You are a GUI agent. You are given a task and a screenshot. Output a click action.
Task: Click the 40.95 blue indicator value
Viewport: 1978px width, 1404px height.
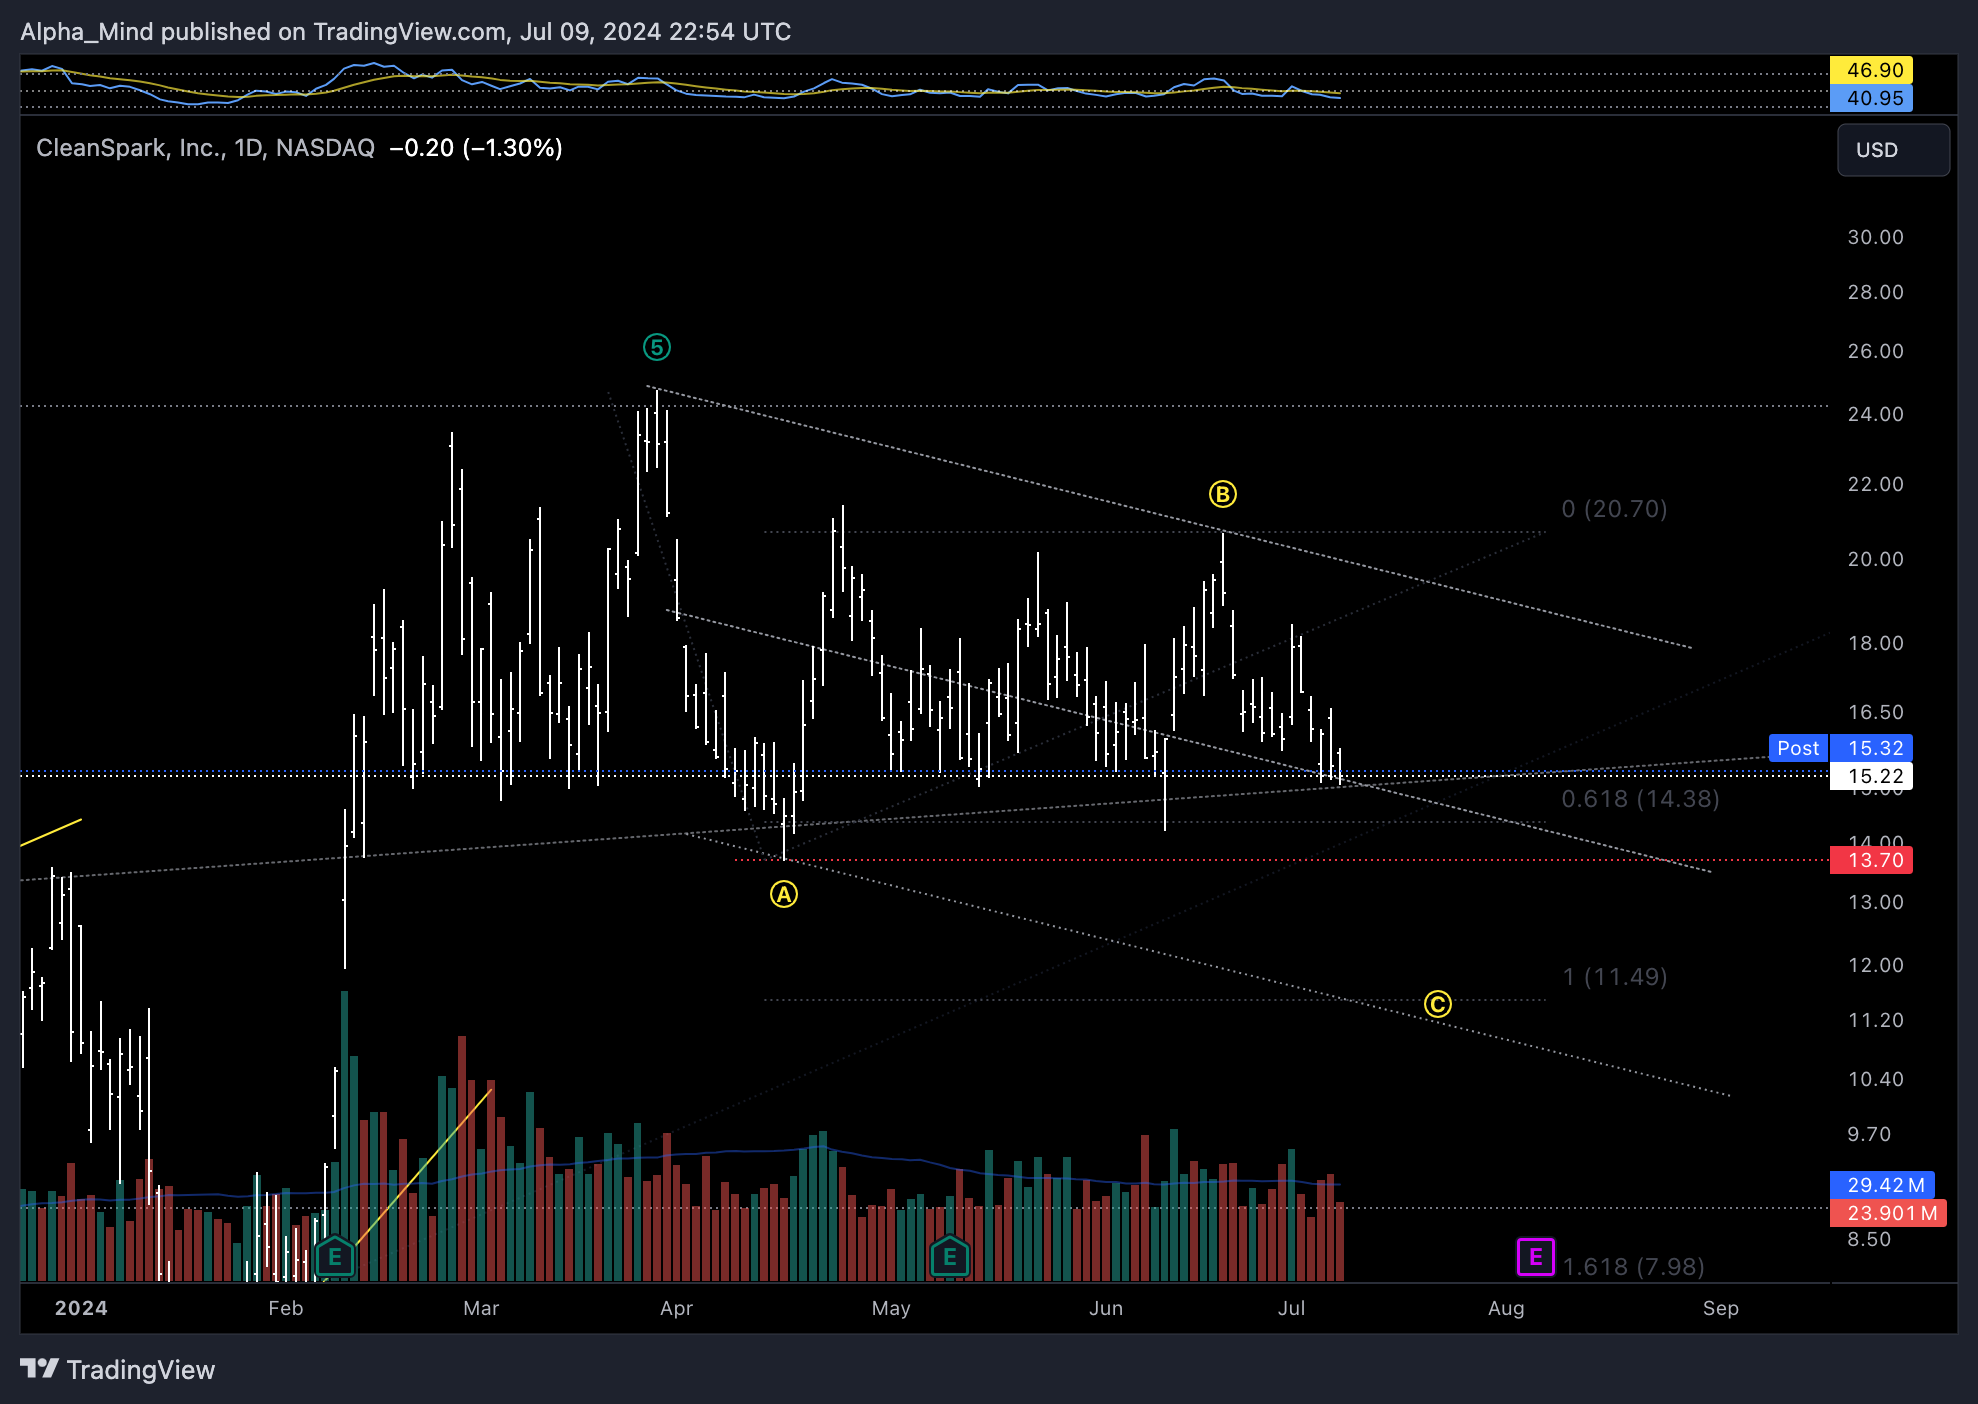1871,98
